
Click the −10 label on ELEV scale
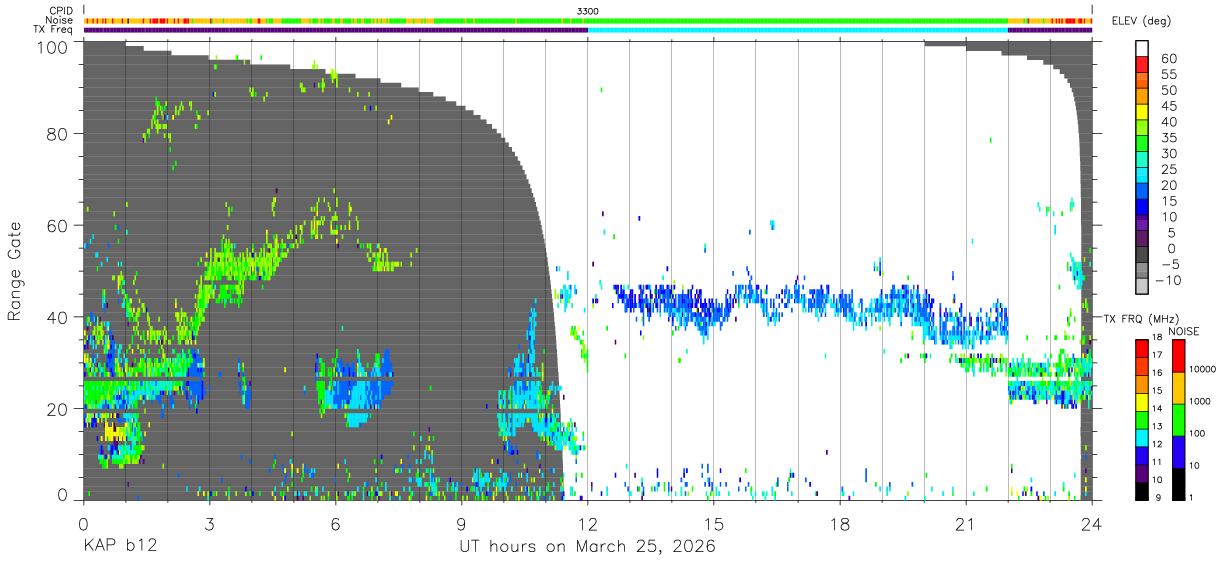click(x=1170, y=281)
